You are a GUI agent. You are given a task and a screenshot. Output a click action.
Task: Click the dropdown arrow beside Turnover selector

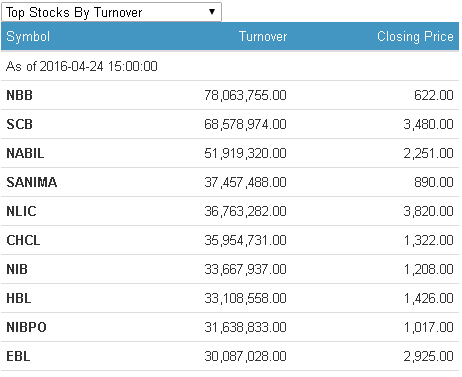pos(212,12)
